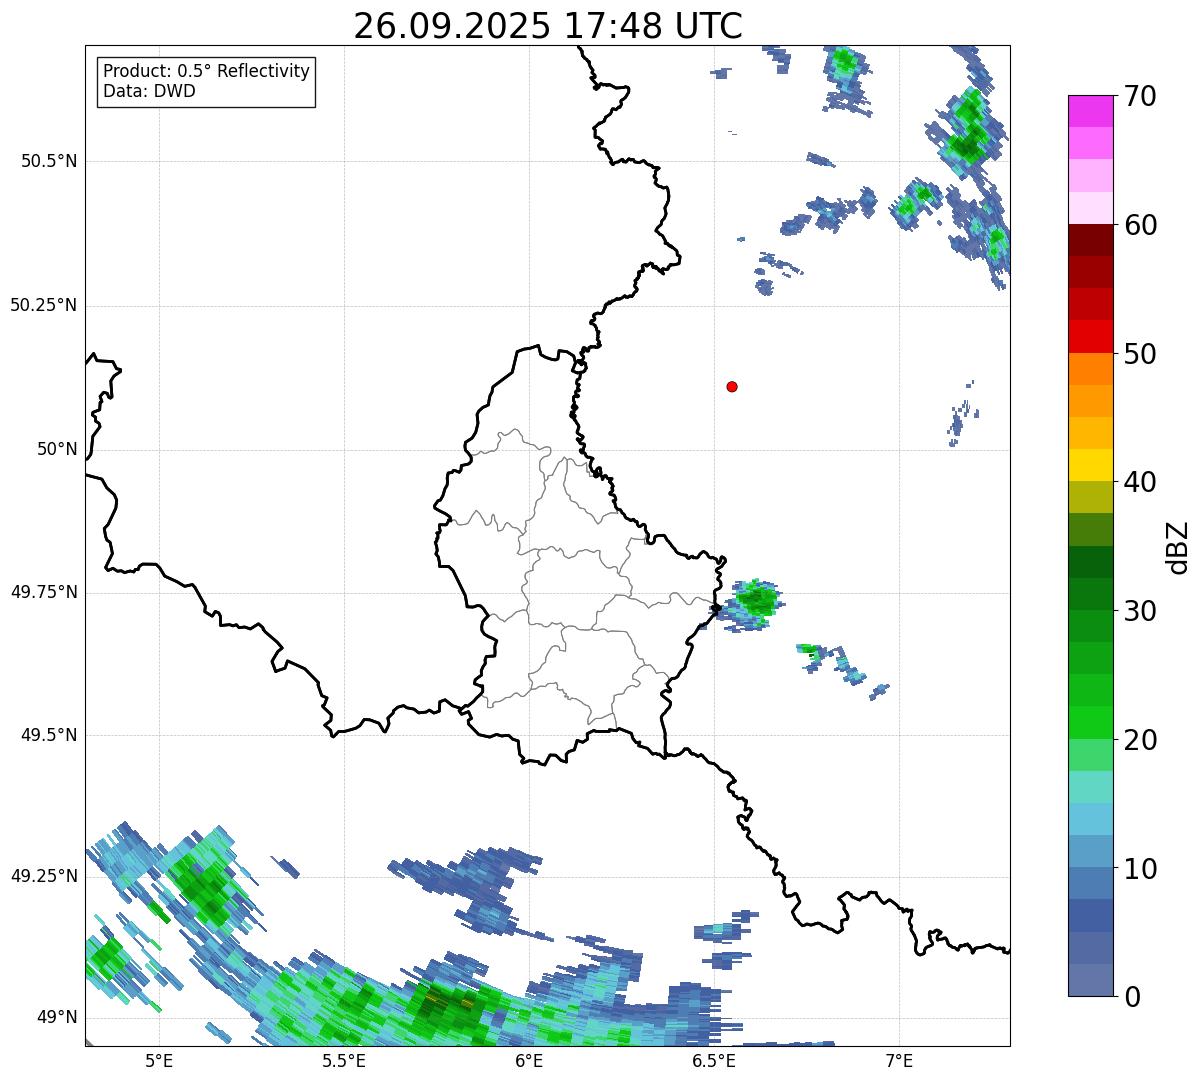
Task: Click the 50°N latitude label
Action: pyautogui.click(x=57, y=449)
